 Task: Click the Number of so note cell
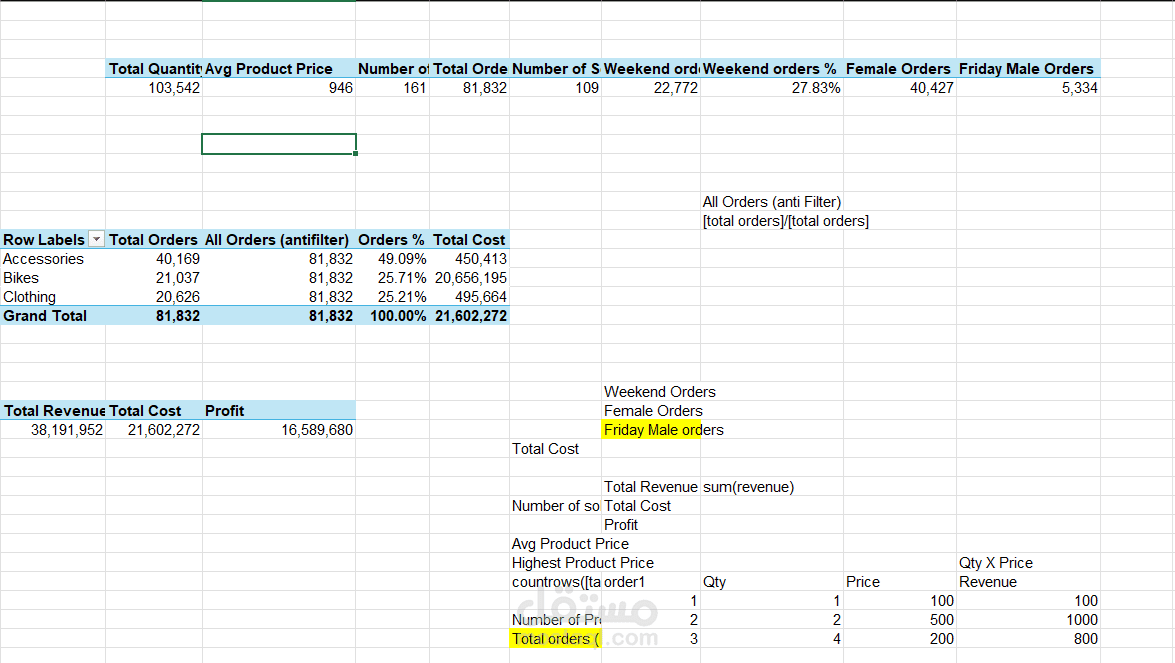pos(555,506)
